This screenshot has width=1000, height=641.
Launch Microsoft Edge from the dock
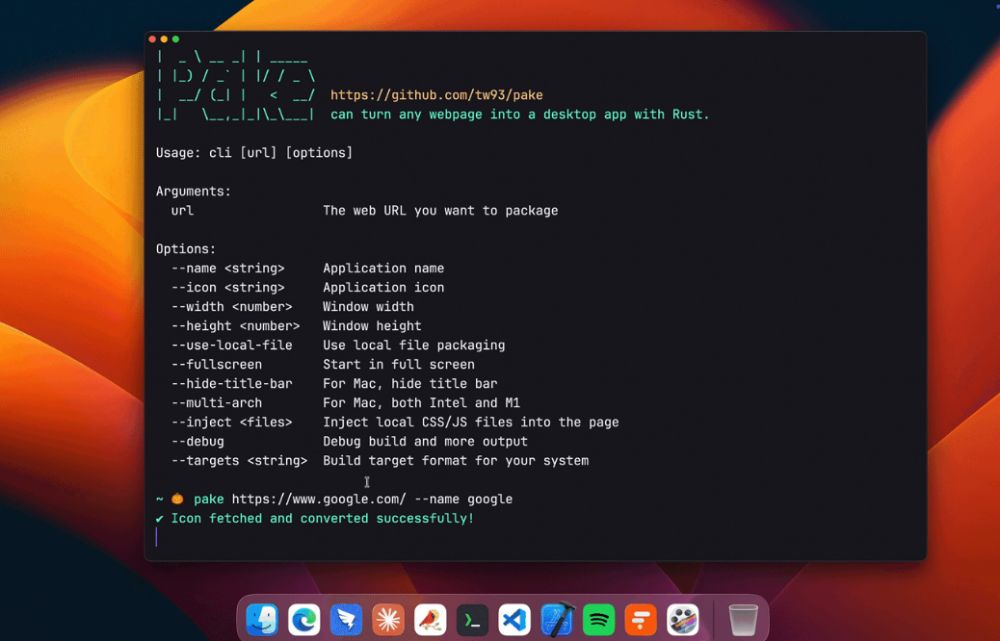click(304, 619)
